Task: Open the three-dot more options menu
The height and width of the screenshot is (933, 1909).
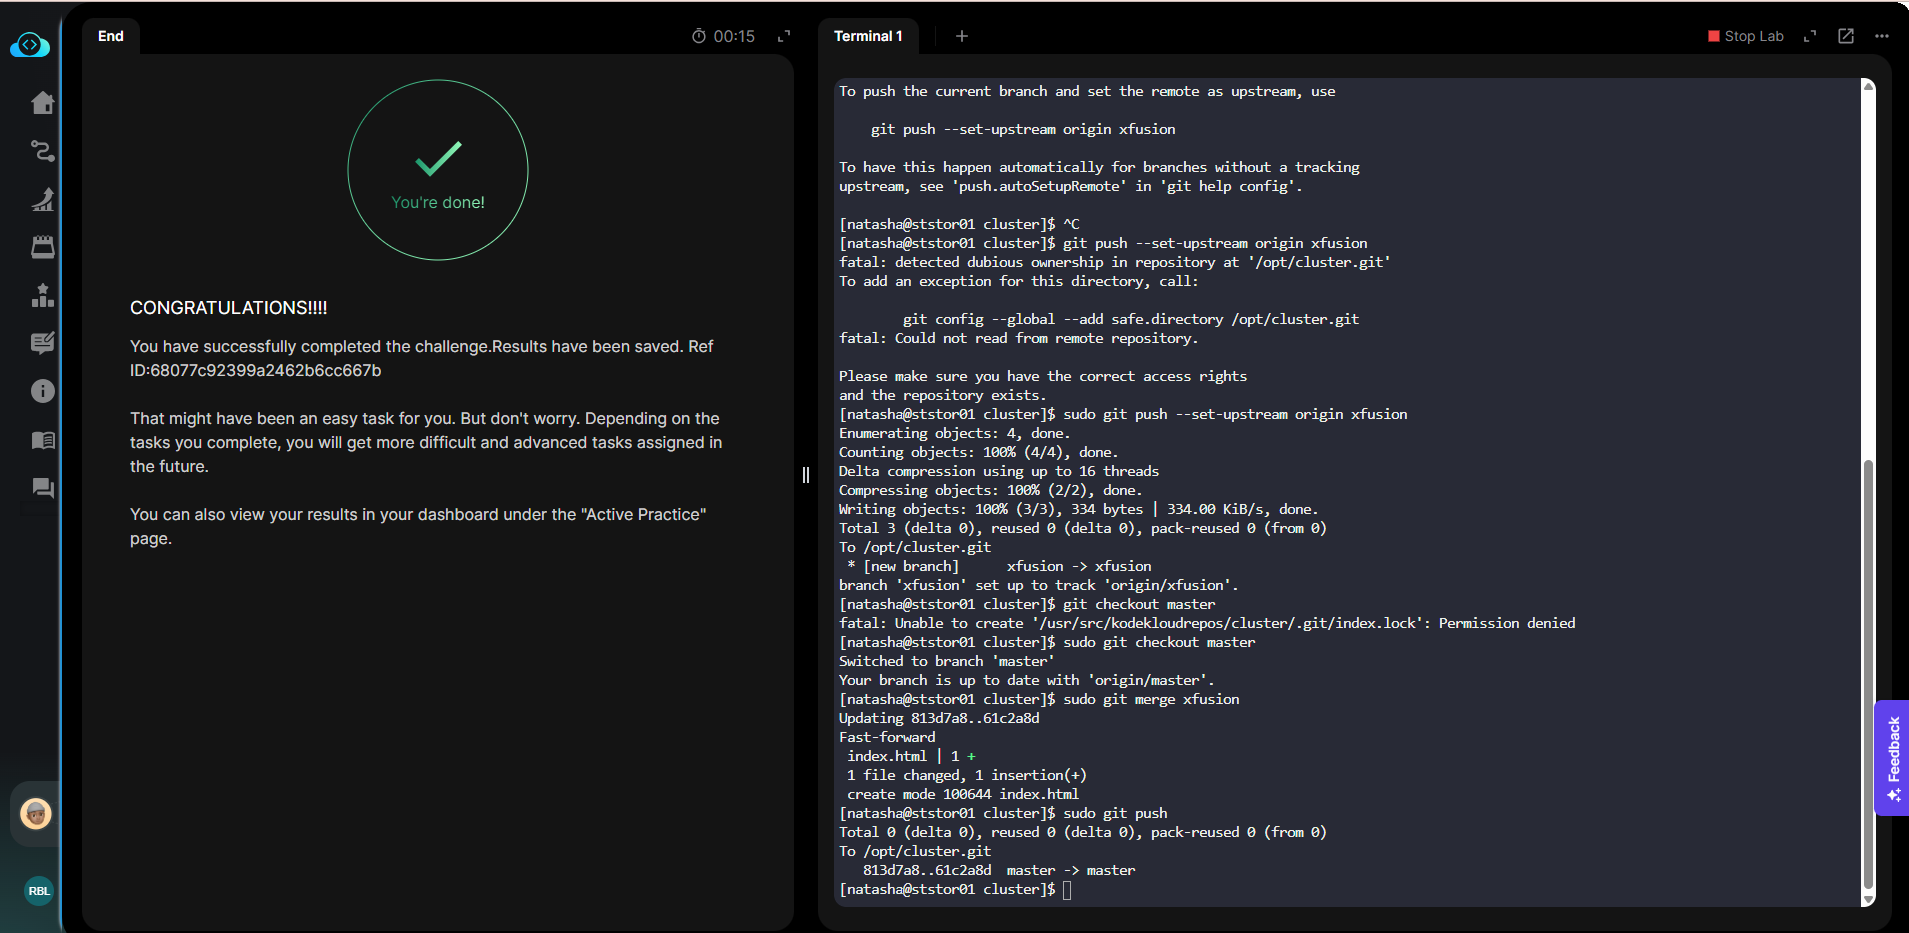Action: [x=1882, y=36]
